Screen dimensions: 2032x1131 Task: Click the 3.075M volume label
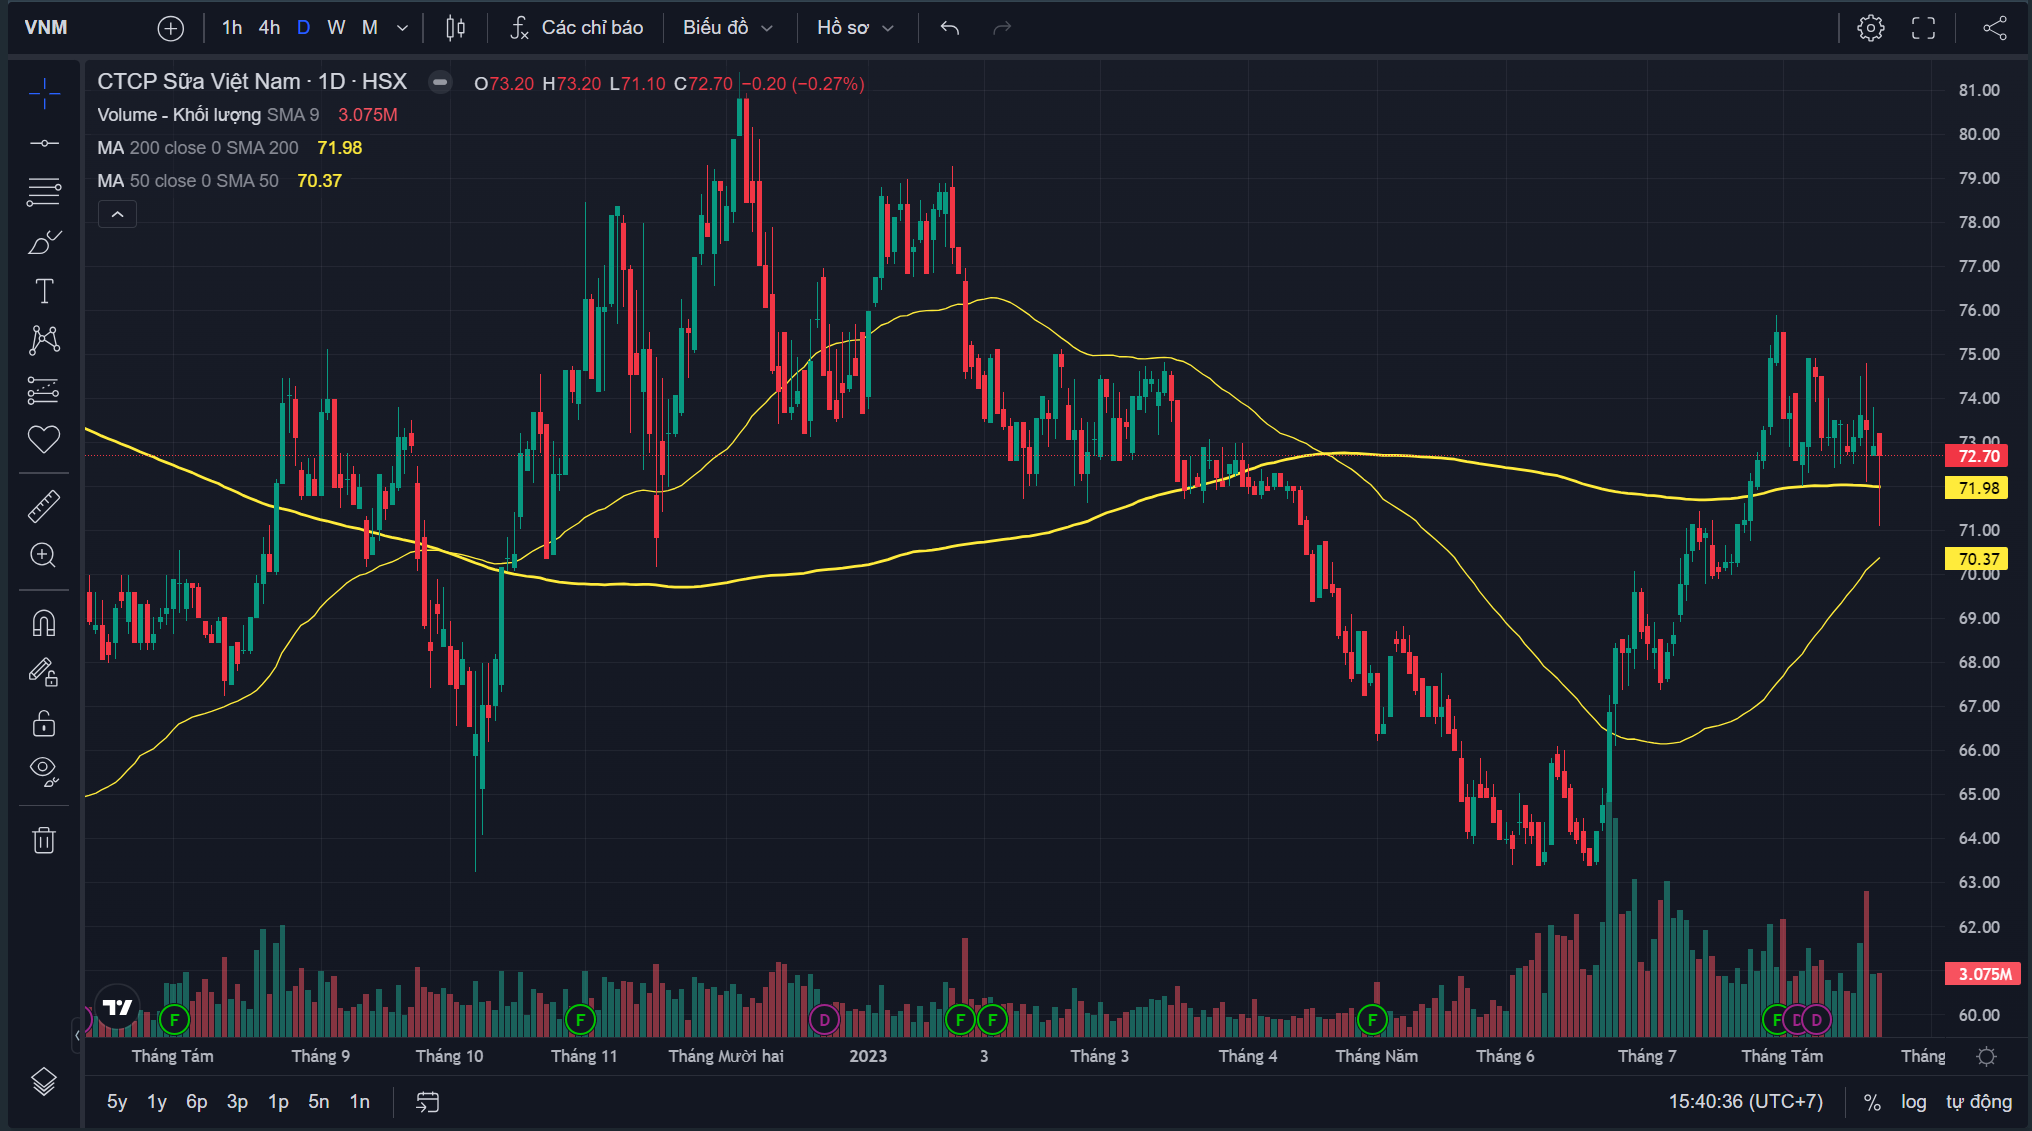pos(1983,974)
